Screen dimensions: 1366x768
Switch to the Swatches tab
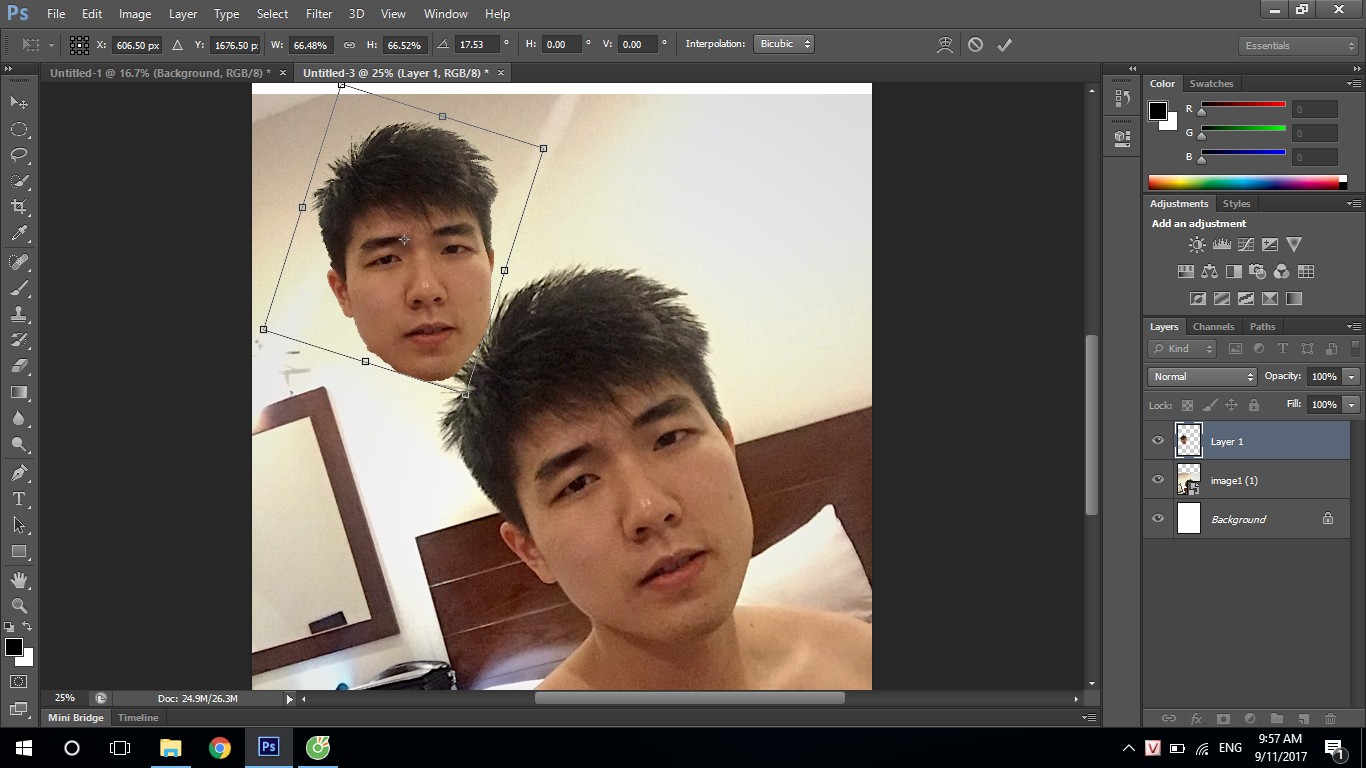click(x=1211, y=84)
